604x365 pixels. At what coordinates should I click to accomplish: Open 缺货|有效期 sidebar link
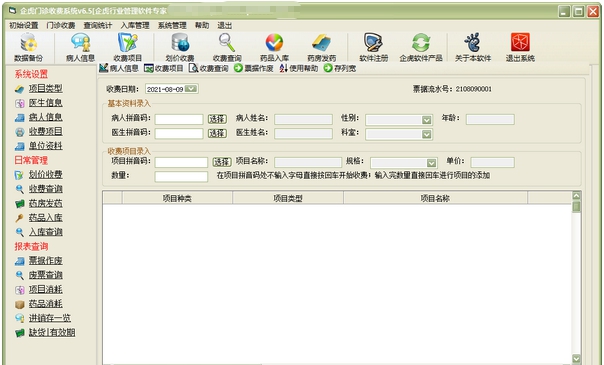52,333
